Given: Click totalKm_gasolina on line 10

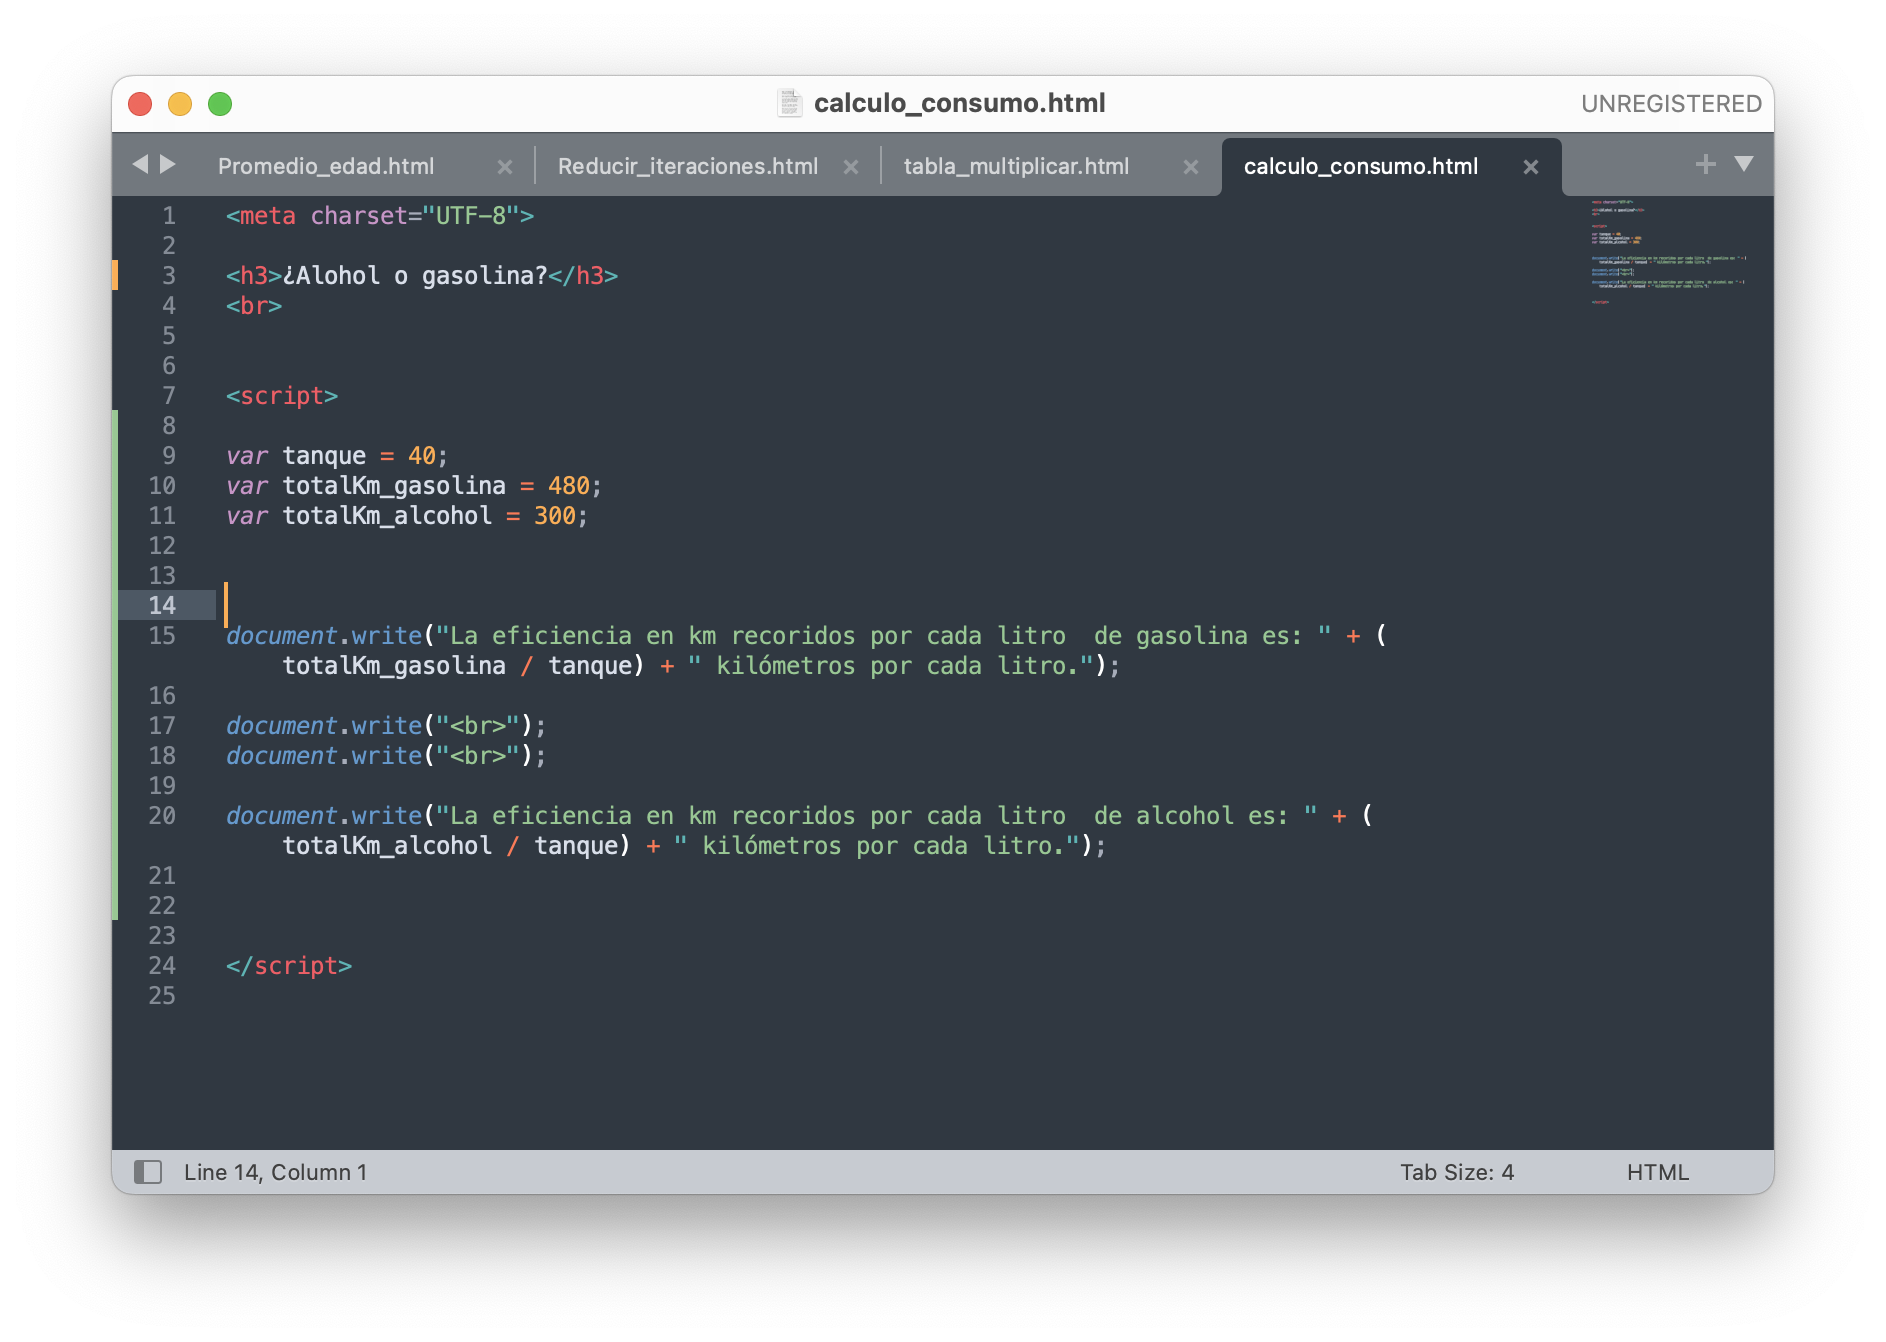Looking at the screenshot, I should click(394, 486).
